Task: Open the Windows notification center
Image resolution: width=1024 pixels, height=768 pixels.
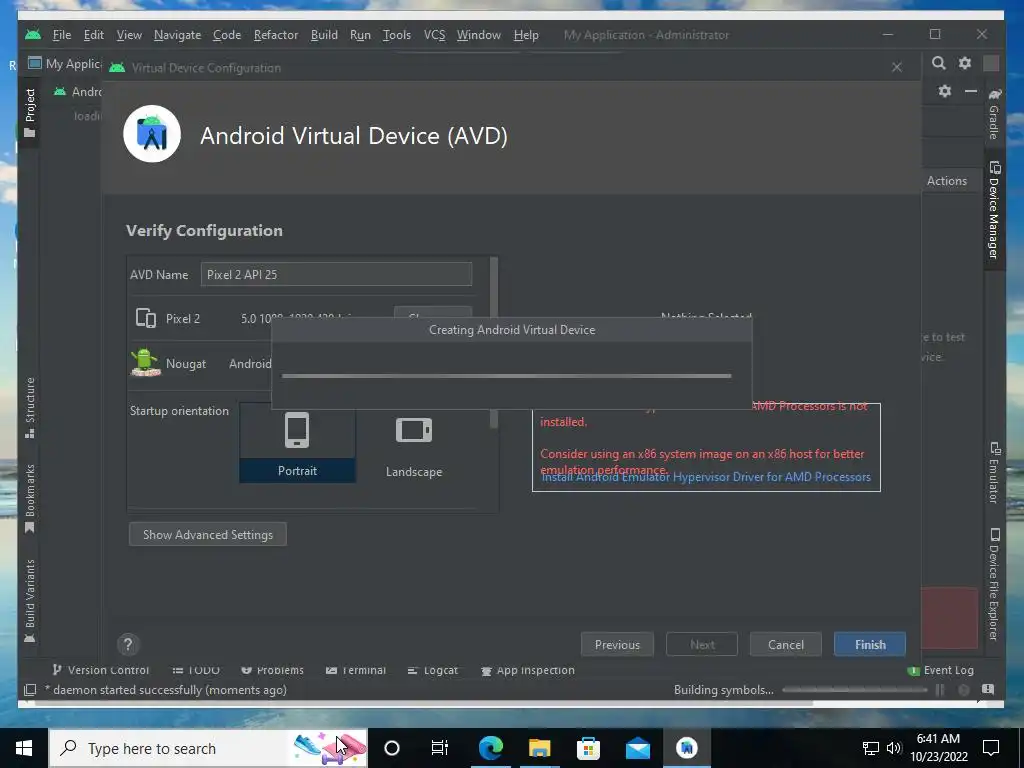Action: pyautogui.click(x=991, y=748)
